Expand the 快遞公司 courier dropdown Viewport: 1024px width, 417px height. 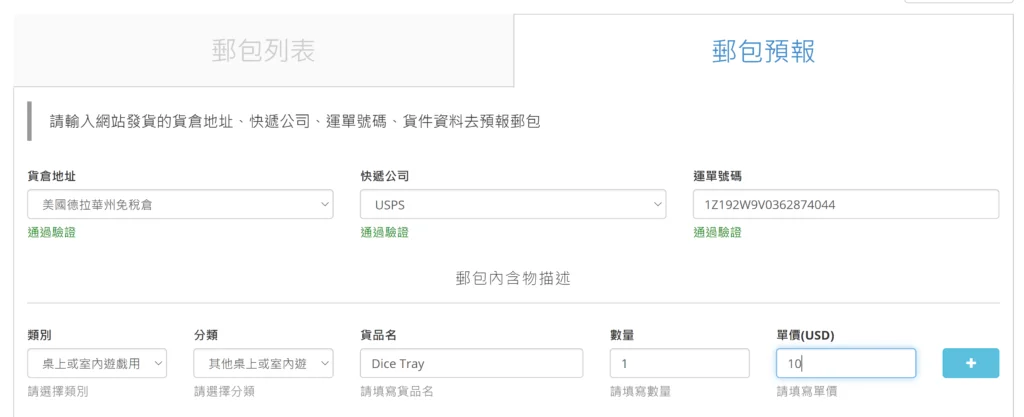[513, 204]
